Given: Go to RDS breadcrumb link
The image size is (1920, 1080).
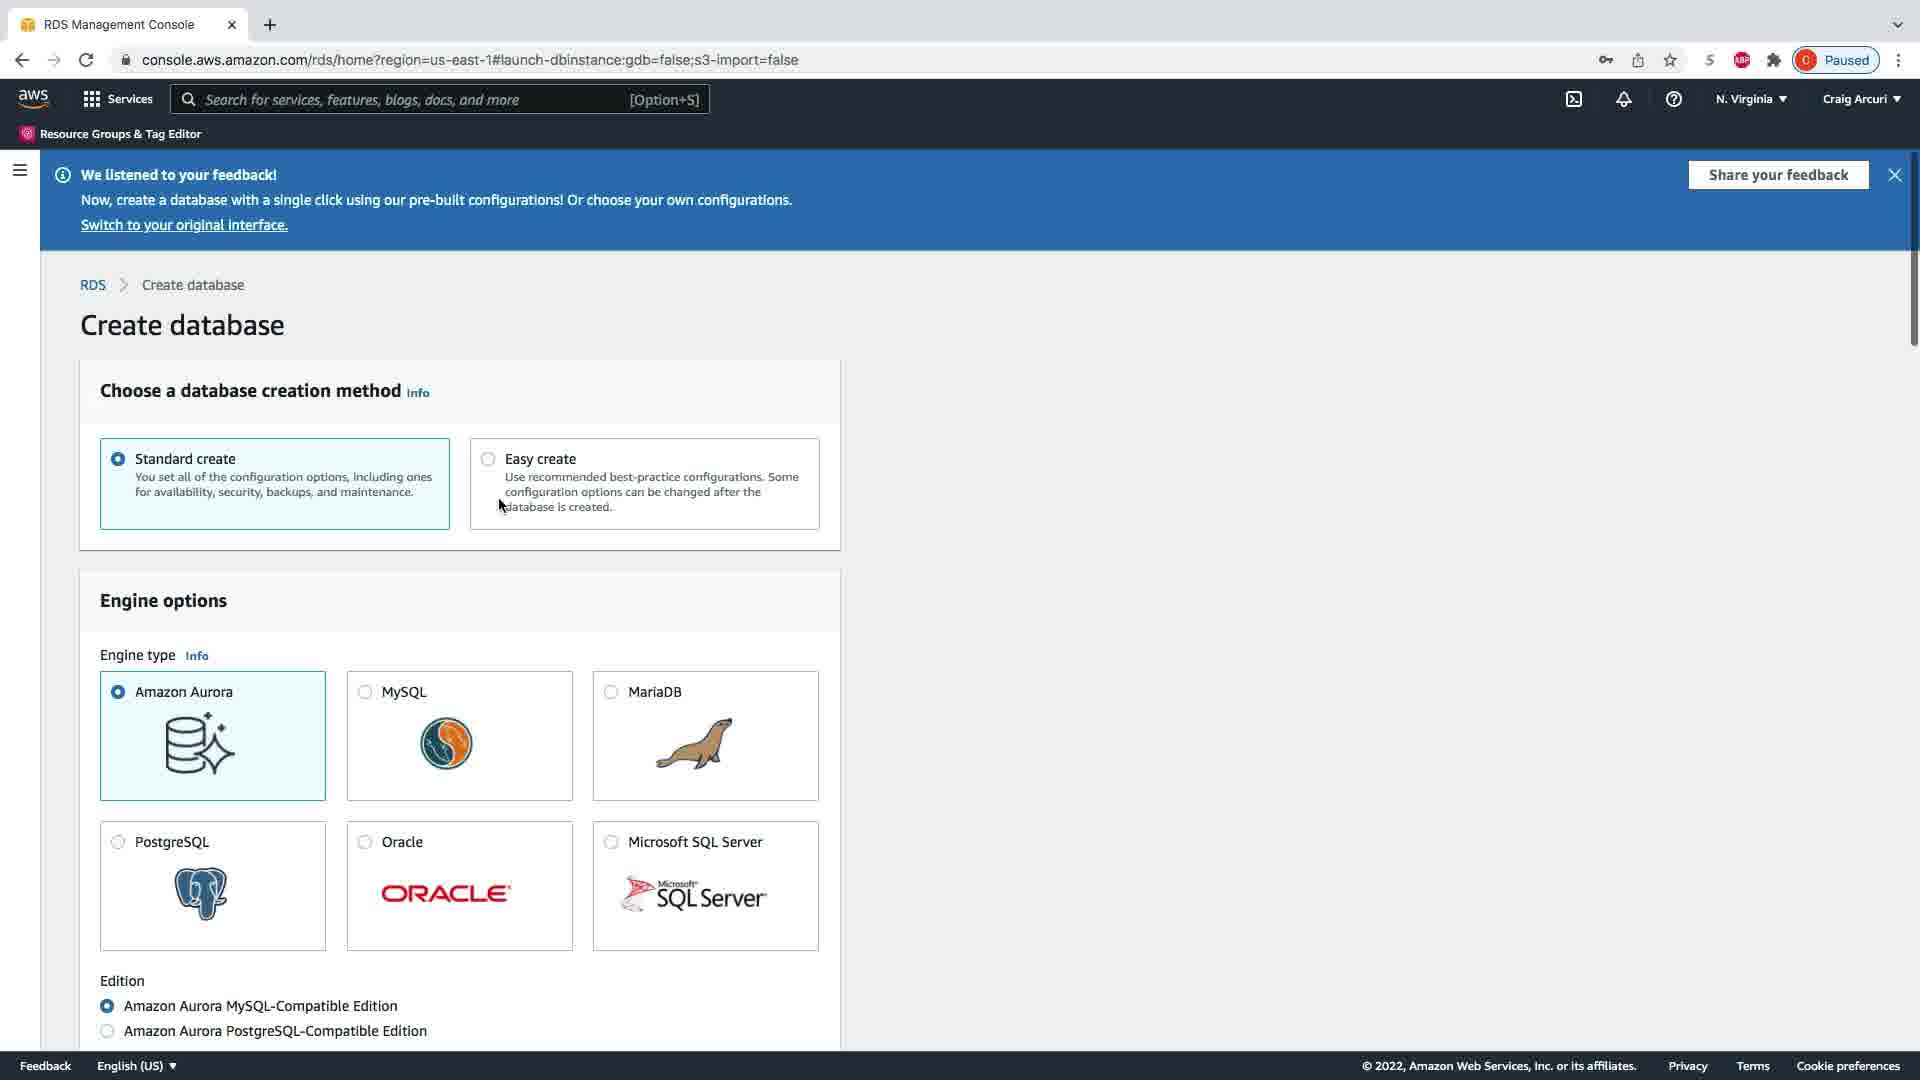Looking at the screenshot, I should 92,285.
